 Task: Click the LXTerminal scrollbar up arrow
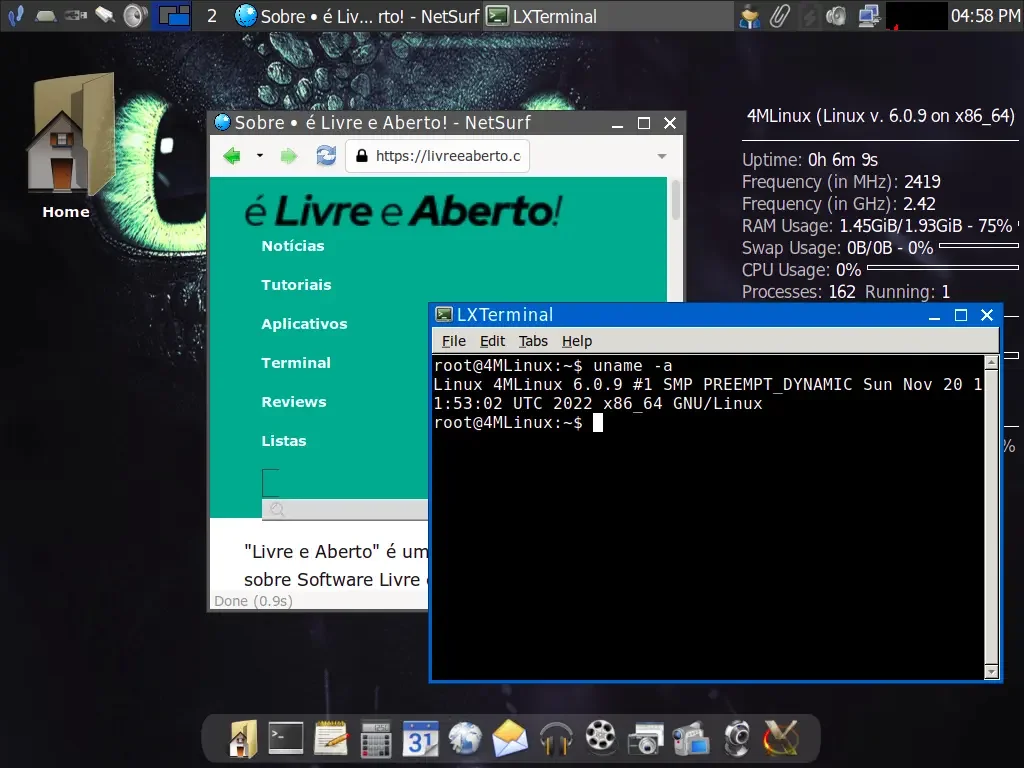pyautogui.click(x=991, y=362)
